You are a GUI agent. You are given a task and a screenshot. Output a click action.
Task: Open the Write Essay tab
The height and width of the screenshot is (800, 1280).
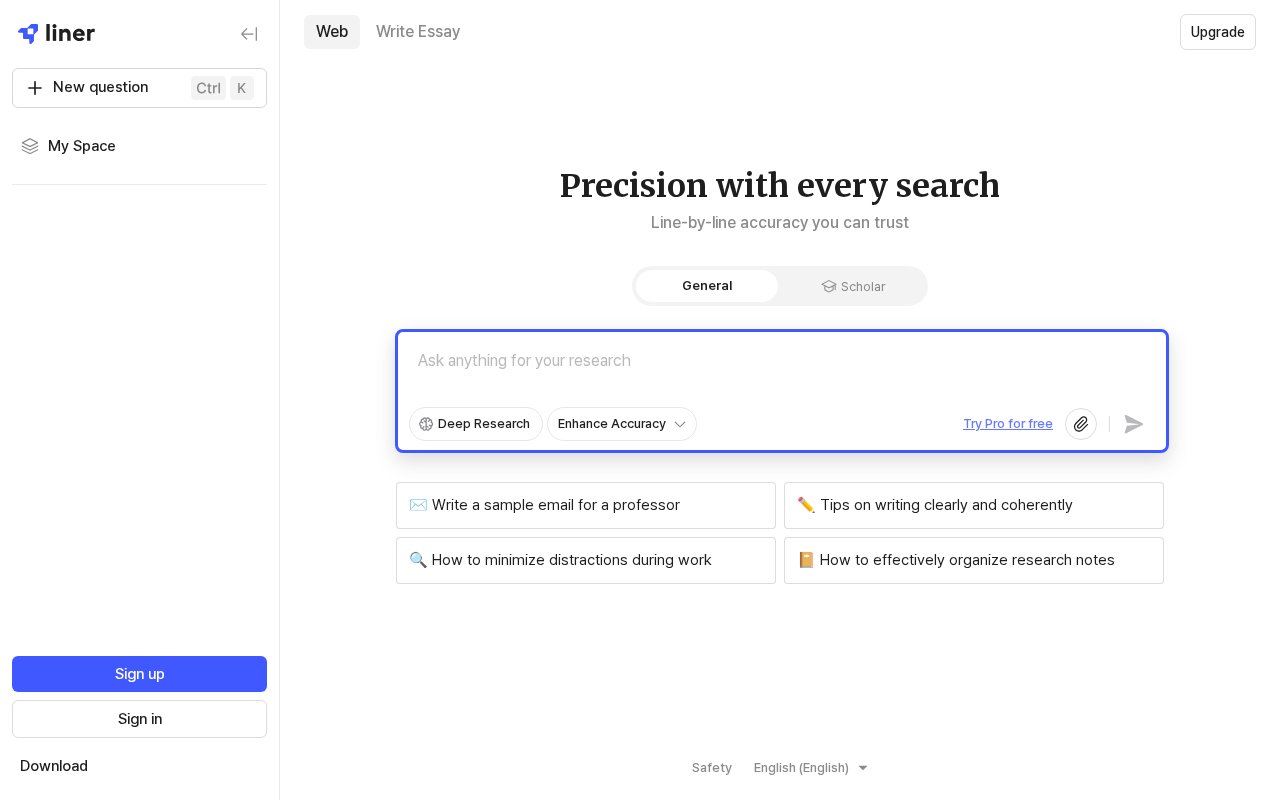(x=418, y=32)
